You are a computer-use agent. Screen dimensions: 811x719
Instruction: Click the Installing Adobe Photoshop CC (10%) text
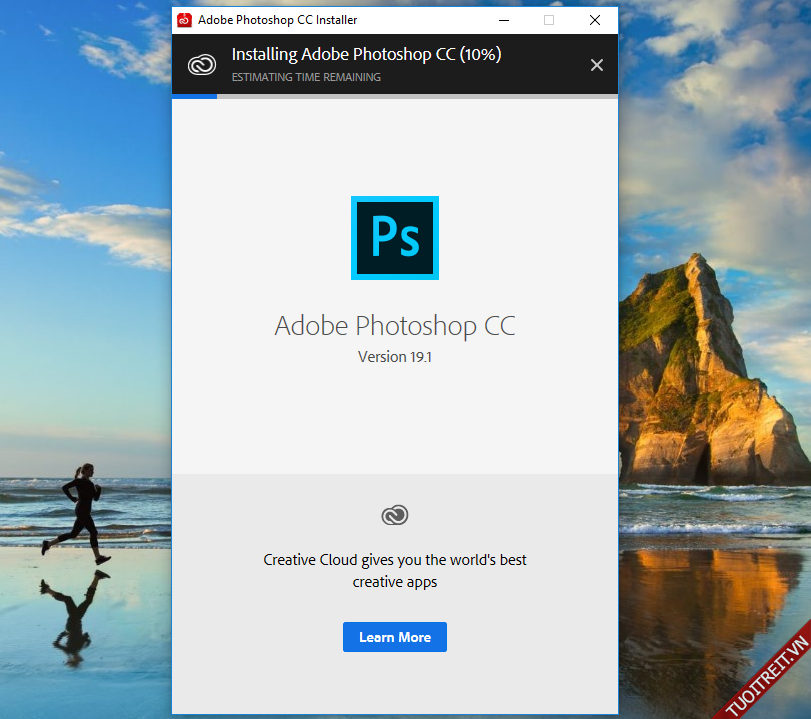pyautogui.click(x=366, y=54)
